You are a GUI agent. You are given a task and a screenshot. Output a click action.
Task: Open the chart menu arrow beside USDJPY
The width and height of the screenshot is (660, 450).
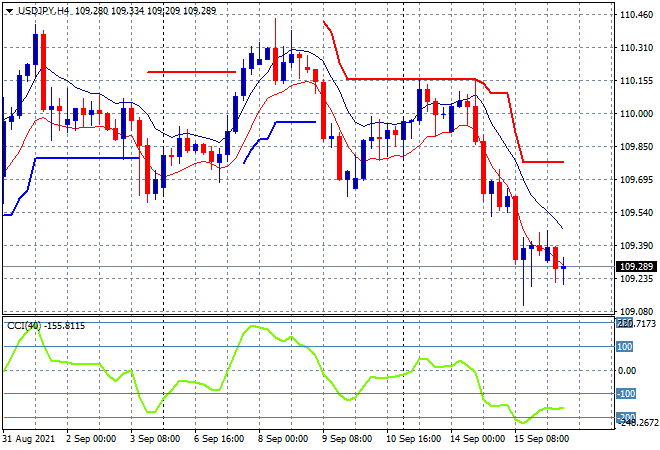[9, 11]
